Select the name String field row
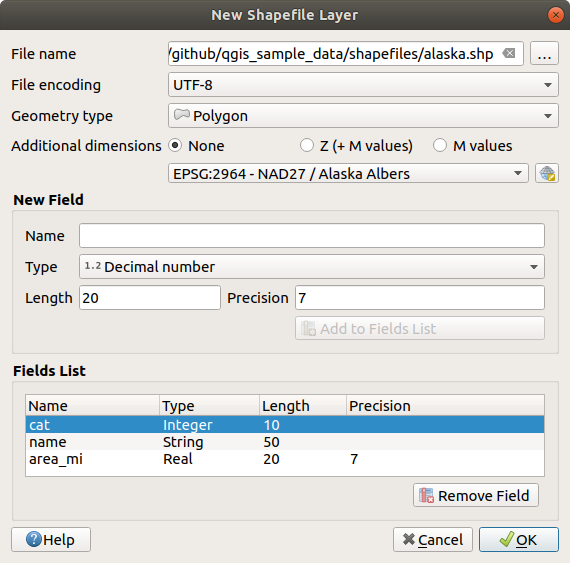The height and width of the screenshot is (563, 570). (285, 442)
